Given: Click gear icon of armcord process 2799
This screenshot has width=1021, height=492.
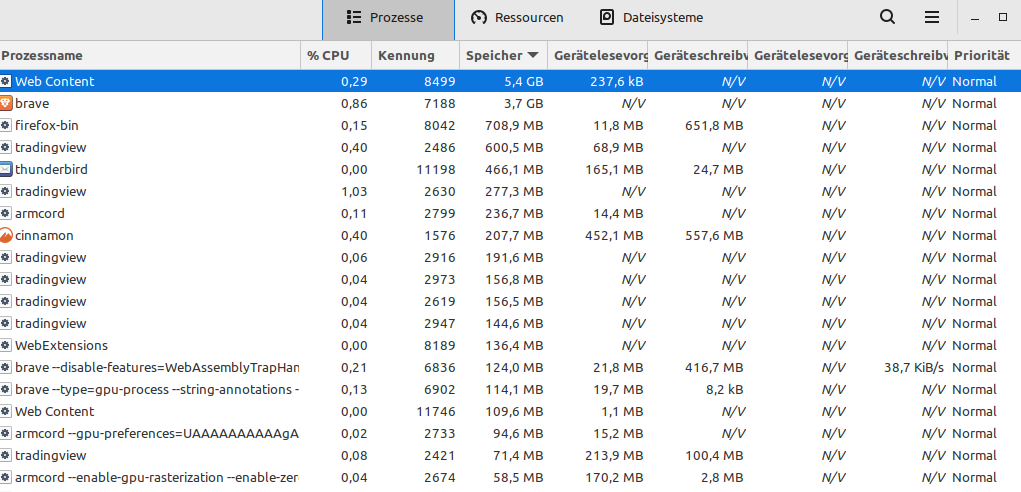Looking at the screenshot, I should pos(6,213).
